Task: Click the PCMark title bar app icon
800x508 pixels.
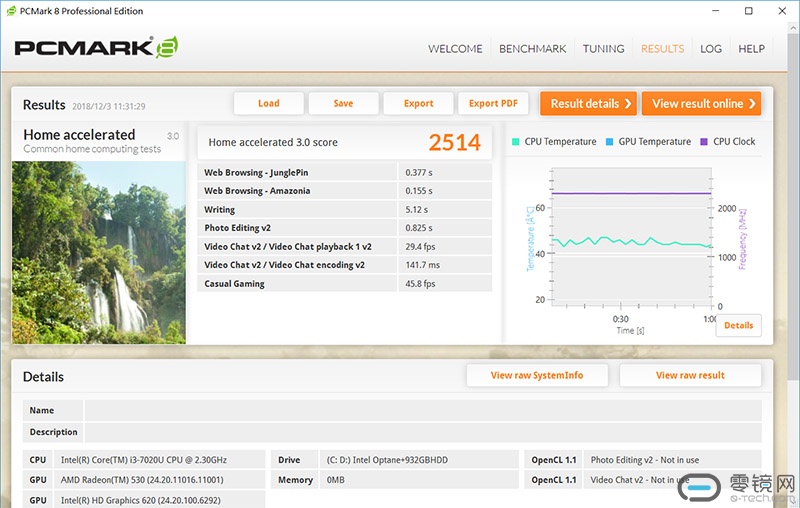Action: point(11,11)
